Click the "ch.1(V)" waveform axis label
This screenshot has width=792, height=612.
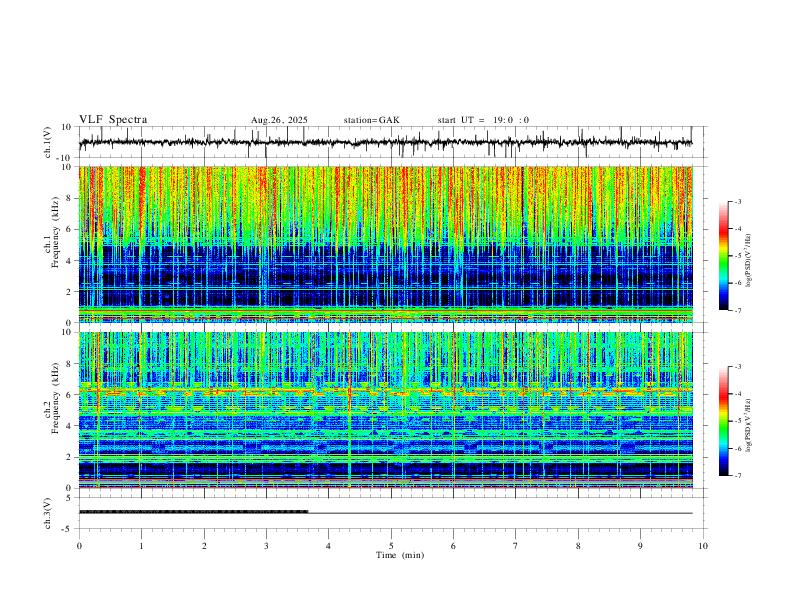pos(48,142)
